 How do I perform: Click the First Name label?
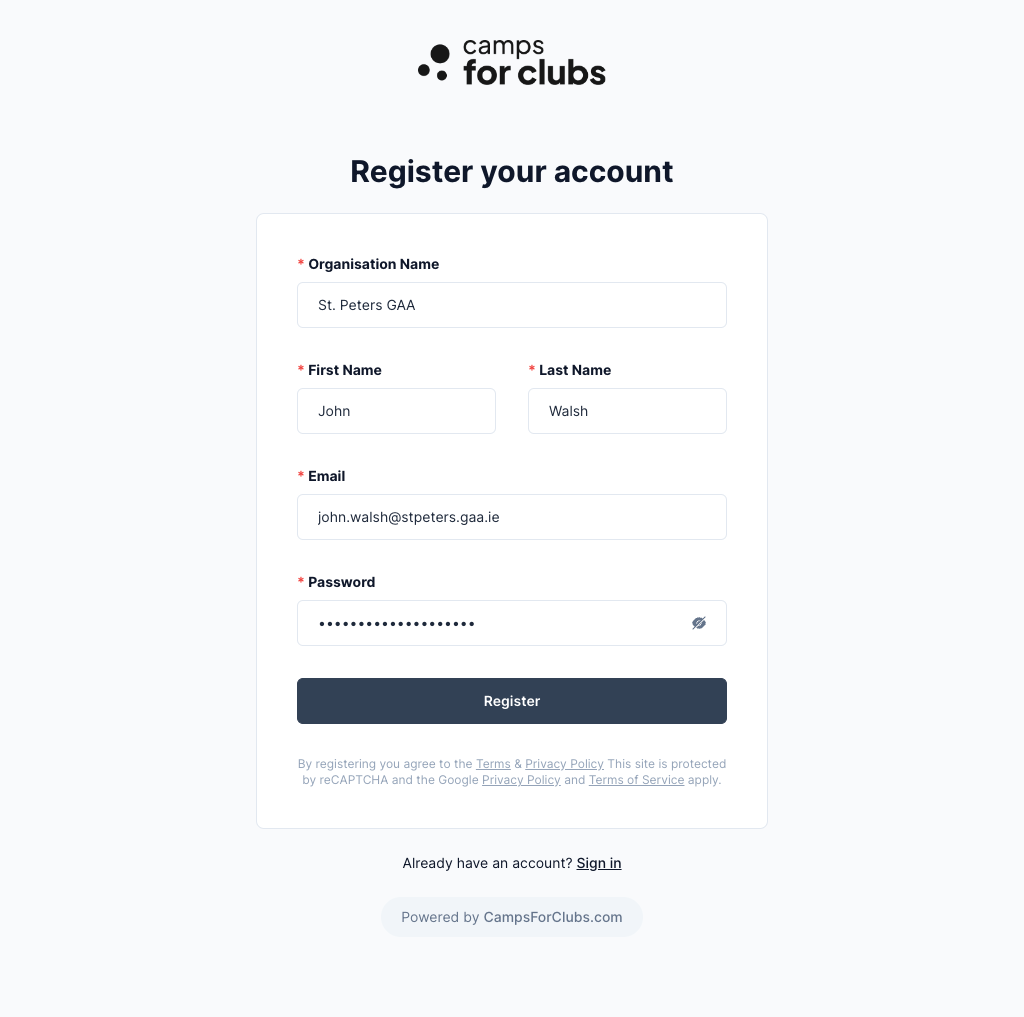click(345, 370)
